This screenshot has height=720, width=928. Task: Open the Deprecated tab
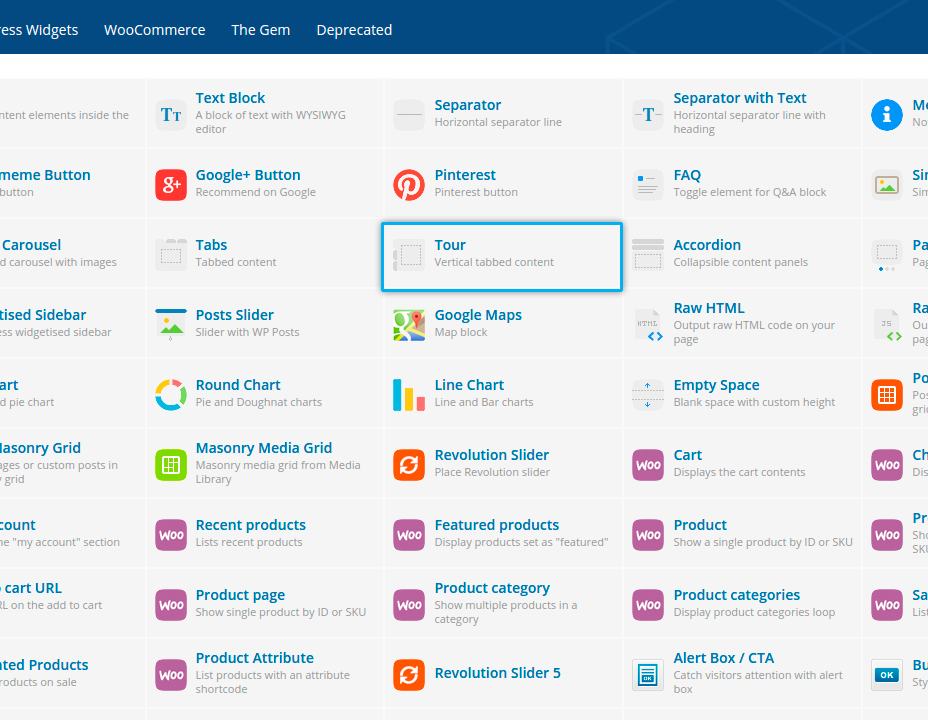(x=354, y=30)
